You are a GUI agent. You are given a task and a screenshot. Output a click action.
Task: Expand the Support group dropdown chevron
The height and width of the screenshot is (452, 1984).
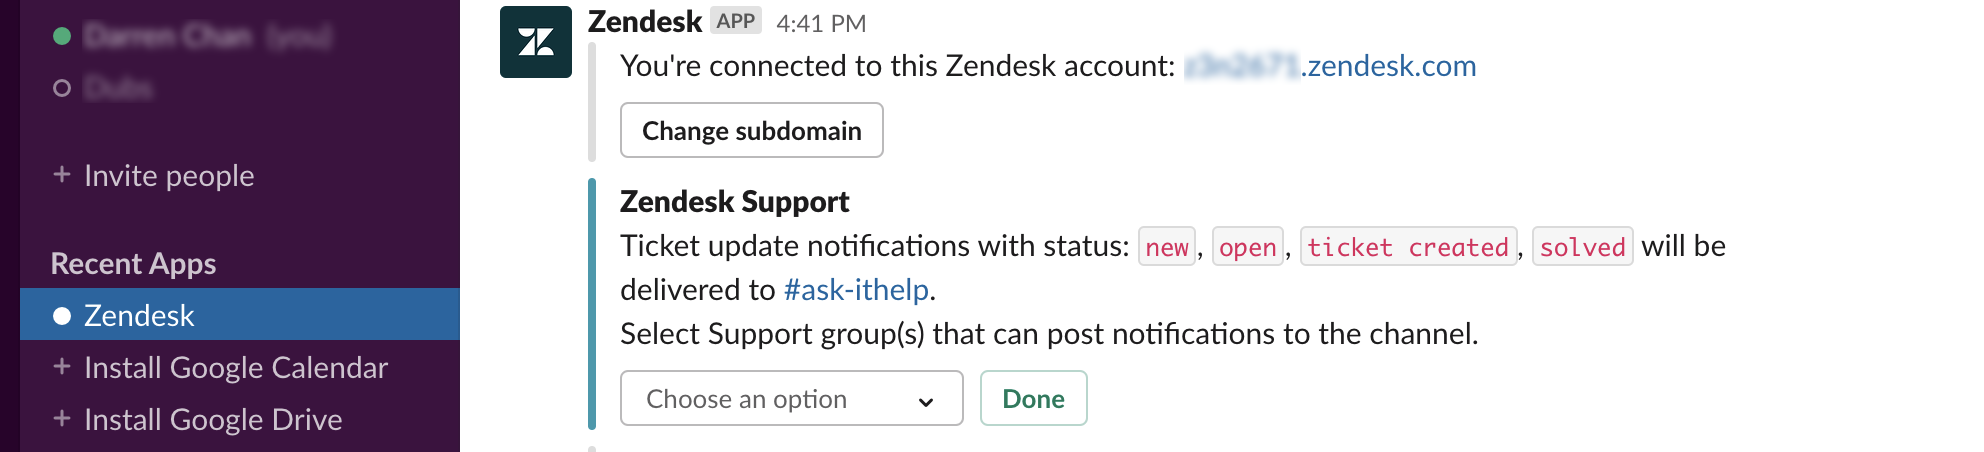(x=926, y=401)
